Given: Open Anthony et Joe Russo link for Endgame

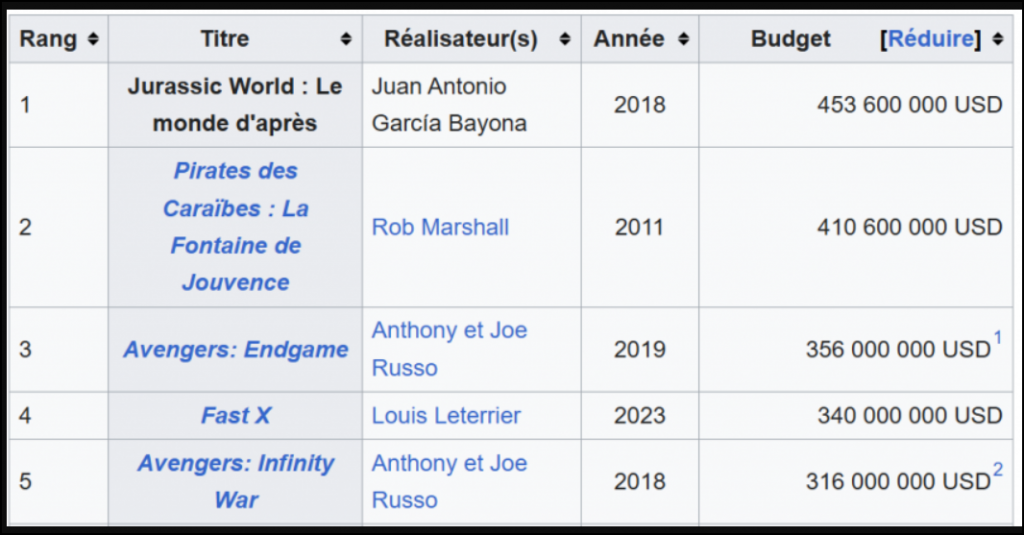Looking at the screenshot, I should [x=449, y=349].
